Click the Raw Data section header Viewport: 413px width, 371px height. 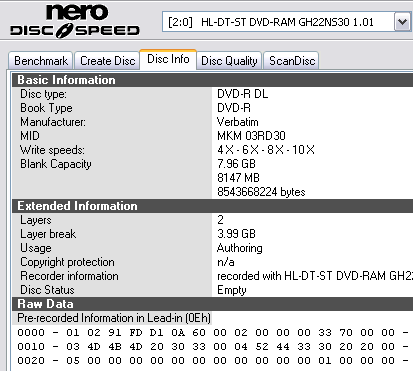pos(213,304)
